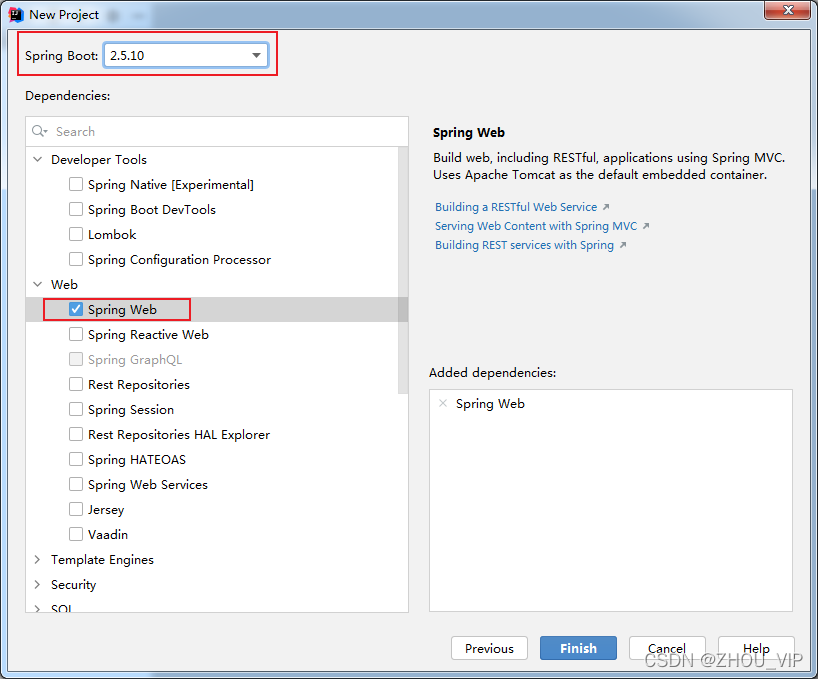Expand the SQL group
818x679 pixels.
tap(38, 608)
